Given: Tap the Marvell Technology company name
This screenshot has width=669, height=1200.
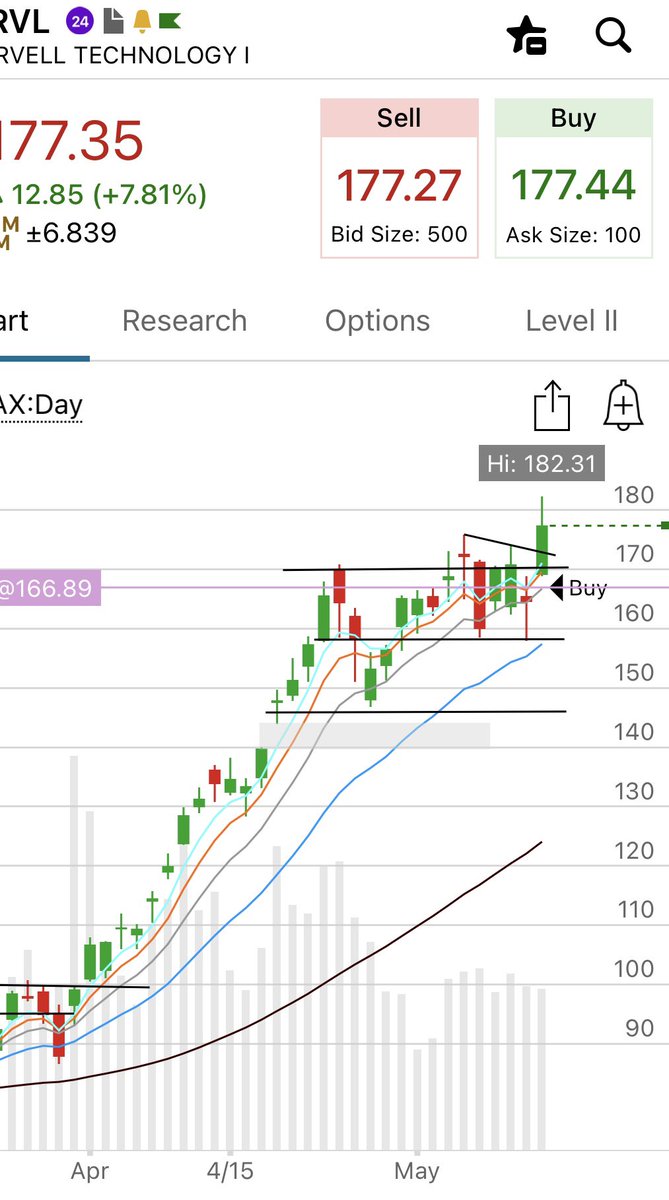Looking at the screenshot, I should tap(125, 54).
